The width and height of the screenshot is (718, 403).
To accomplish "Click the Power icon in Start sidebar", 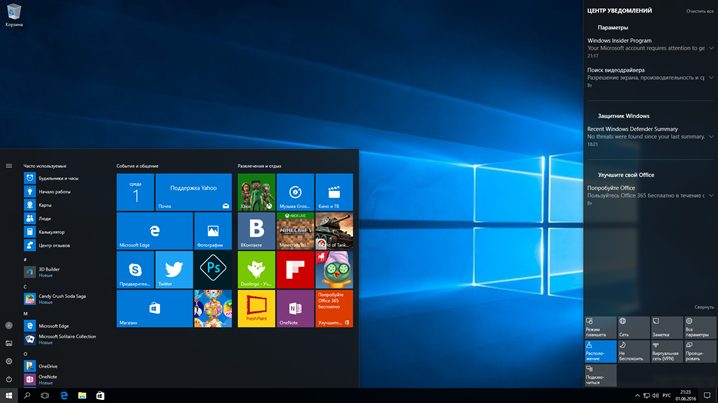I will (9, 379).
